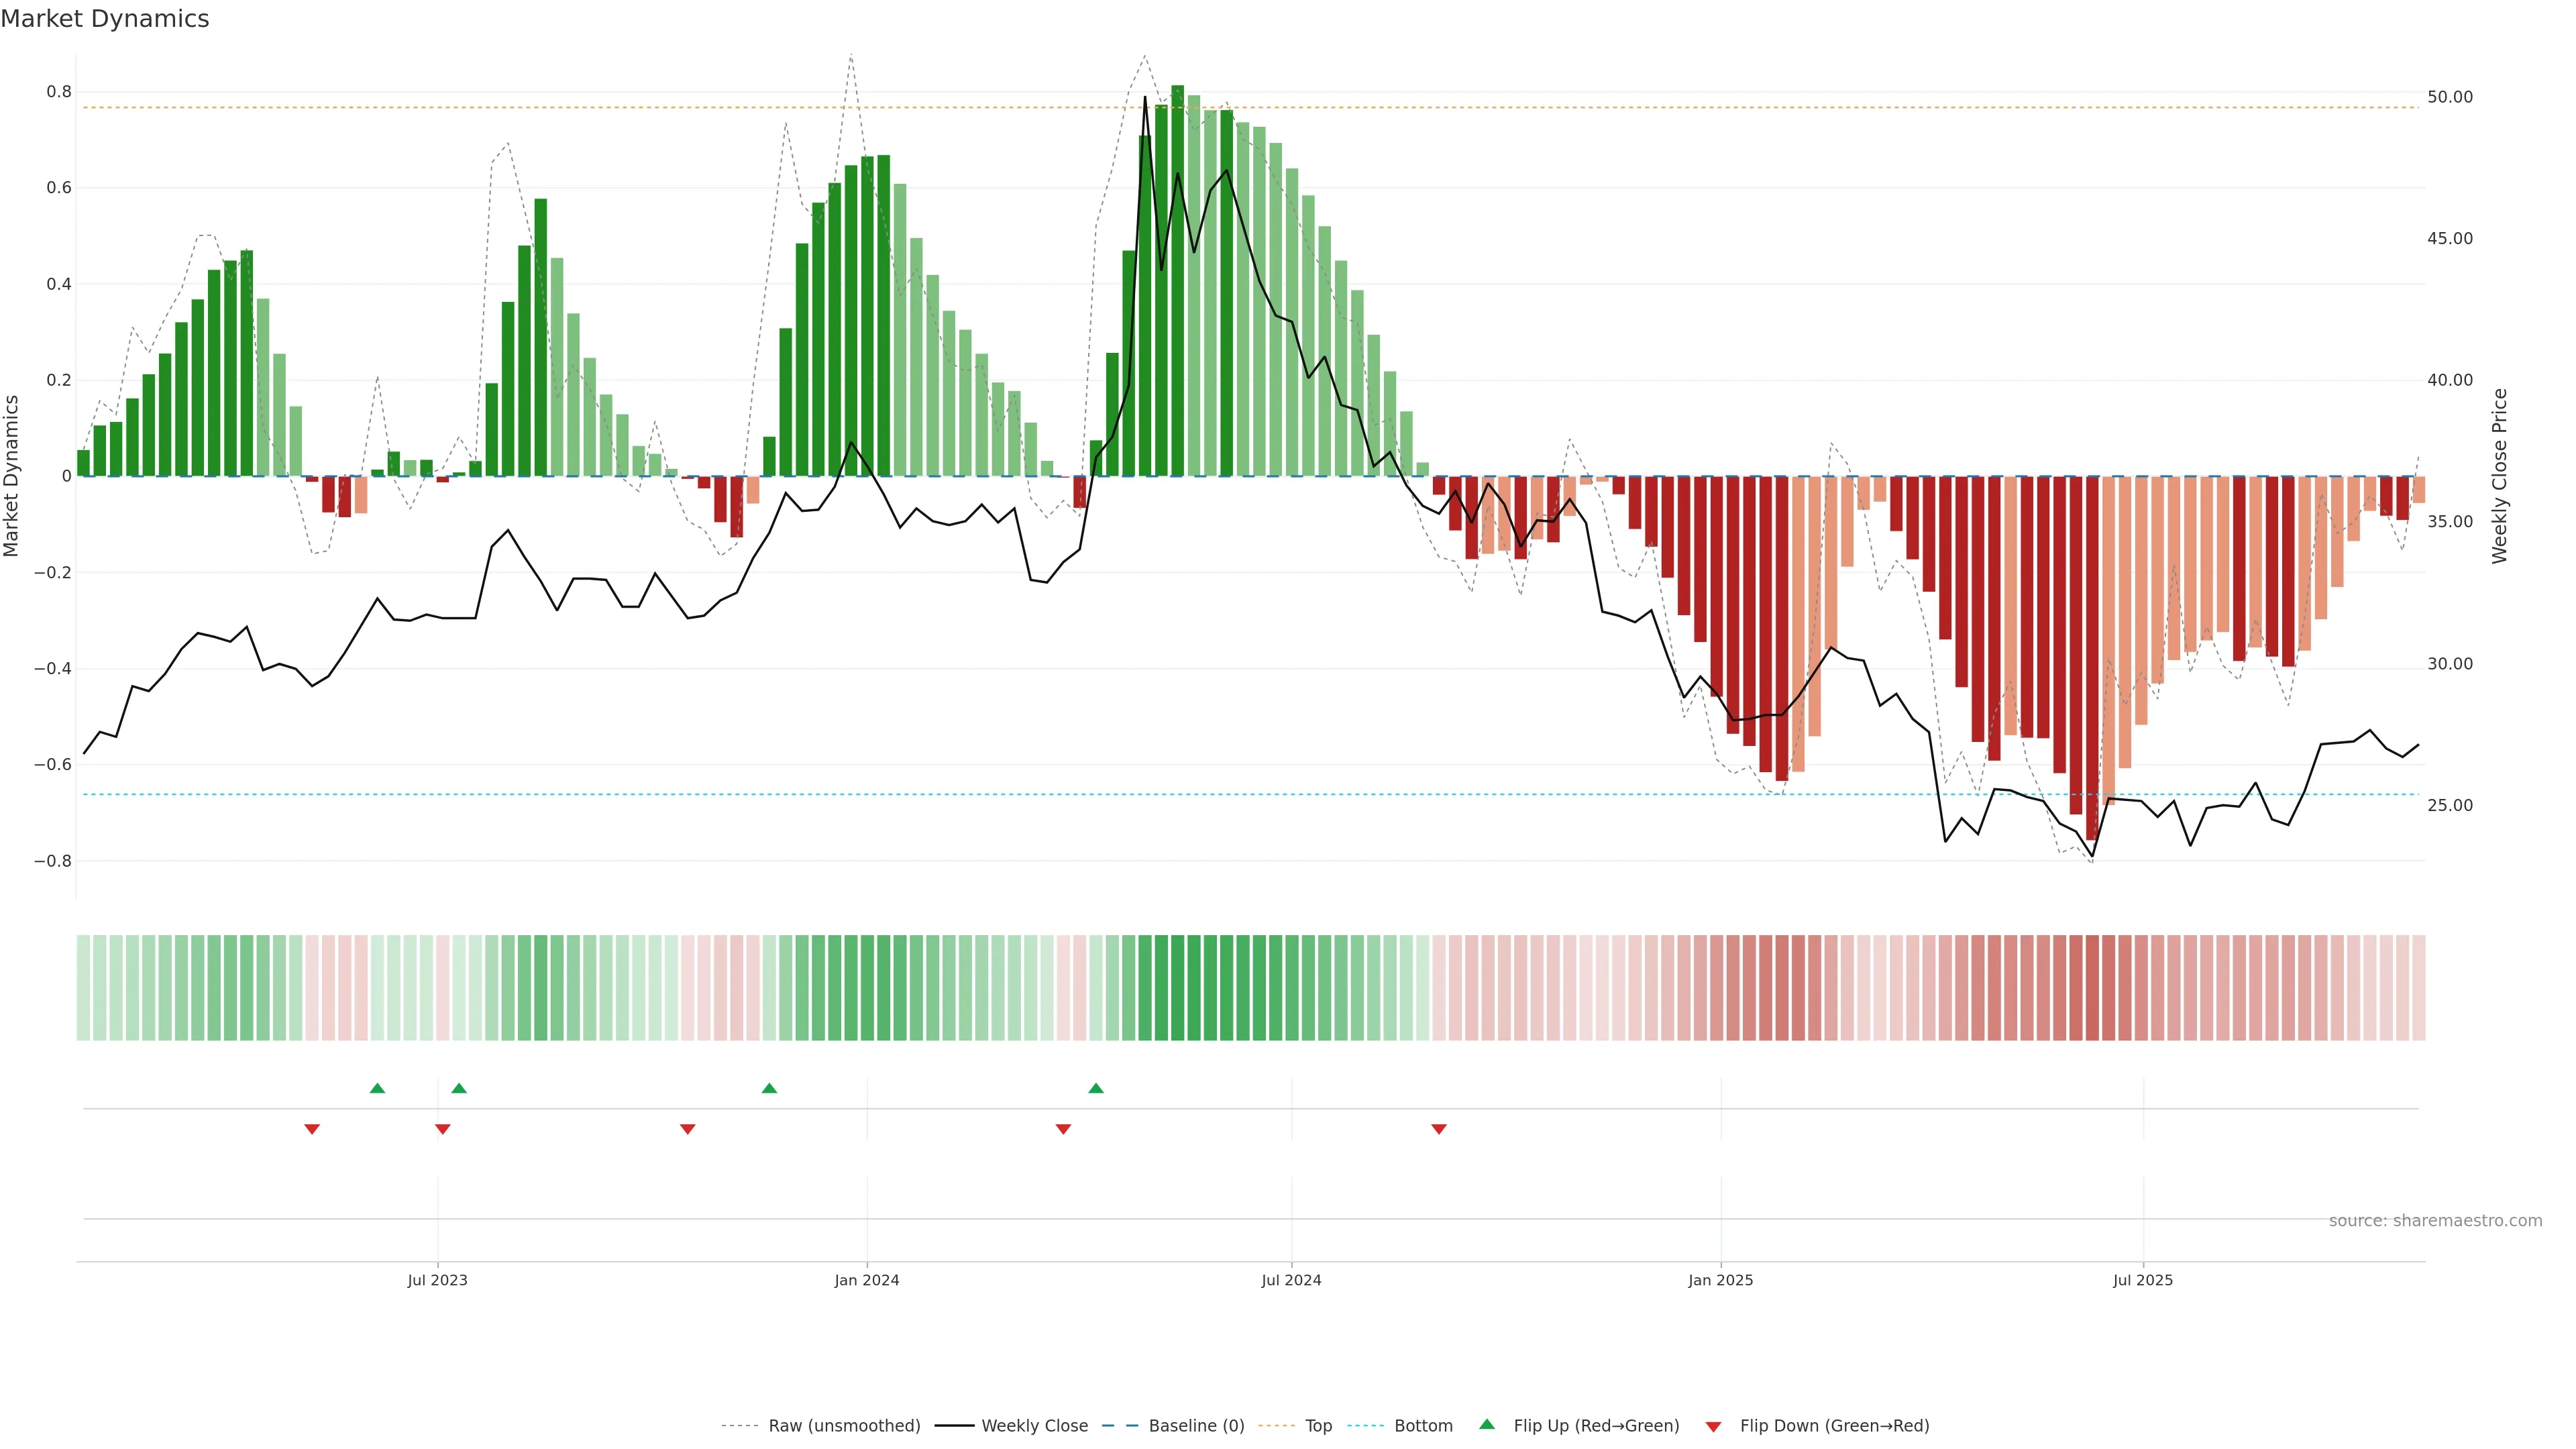The width and height of the screenshot is (2576, 1449).
Task: Click the last red flip-down triangle marker
Action: (1439, 1129)
